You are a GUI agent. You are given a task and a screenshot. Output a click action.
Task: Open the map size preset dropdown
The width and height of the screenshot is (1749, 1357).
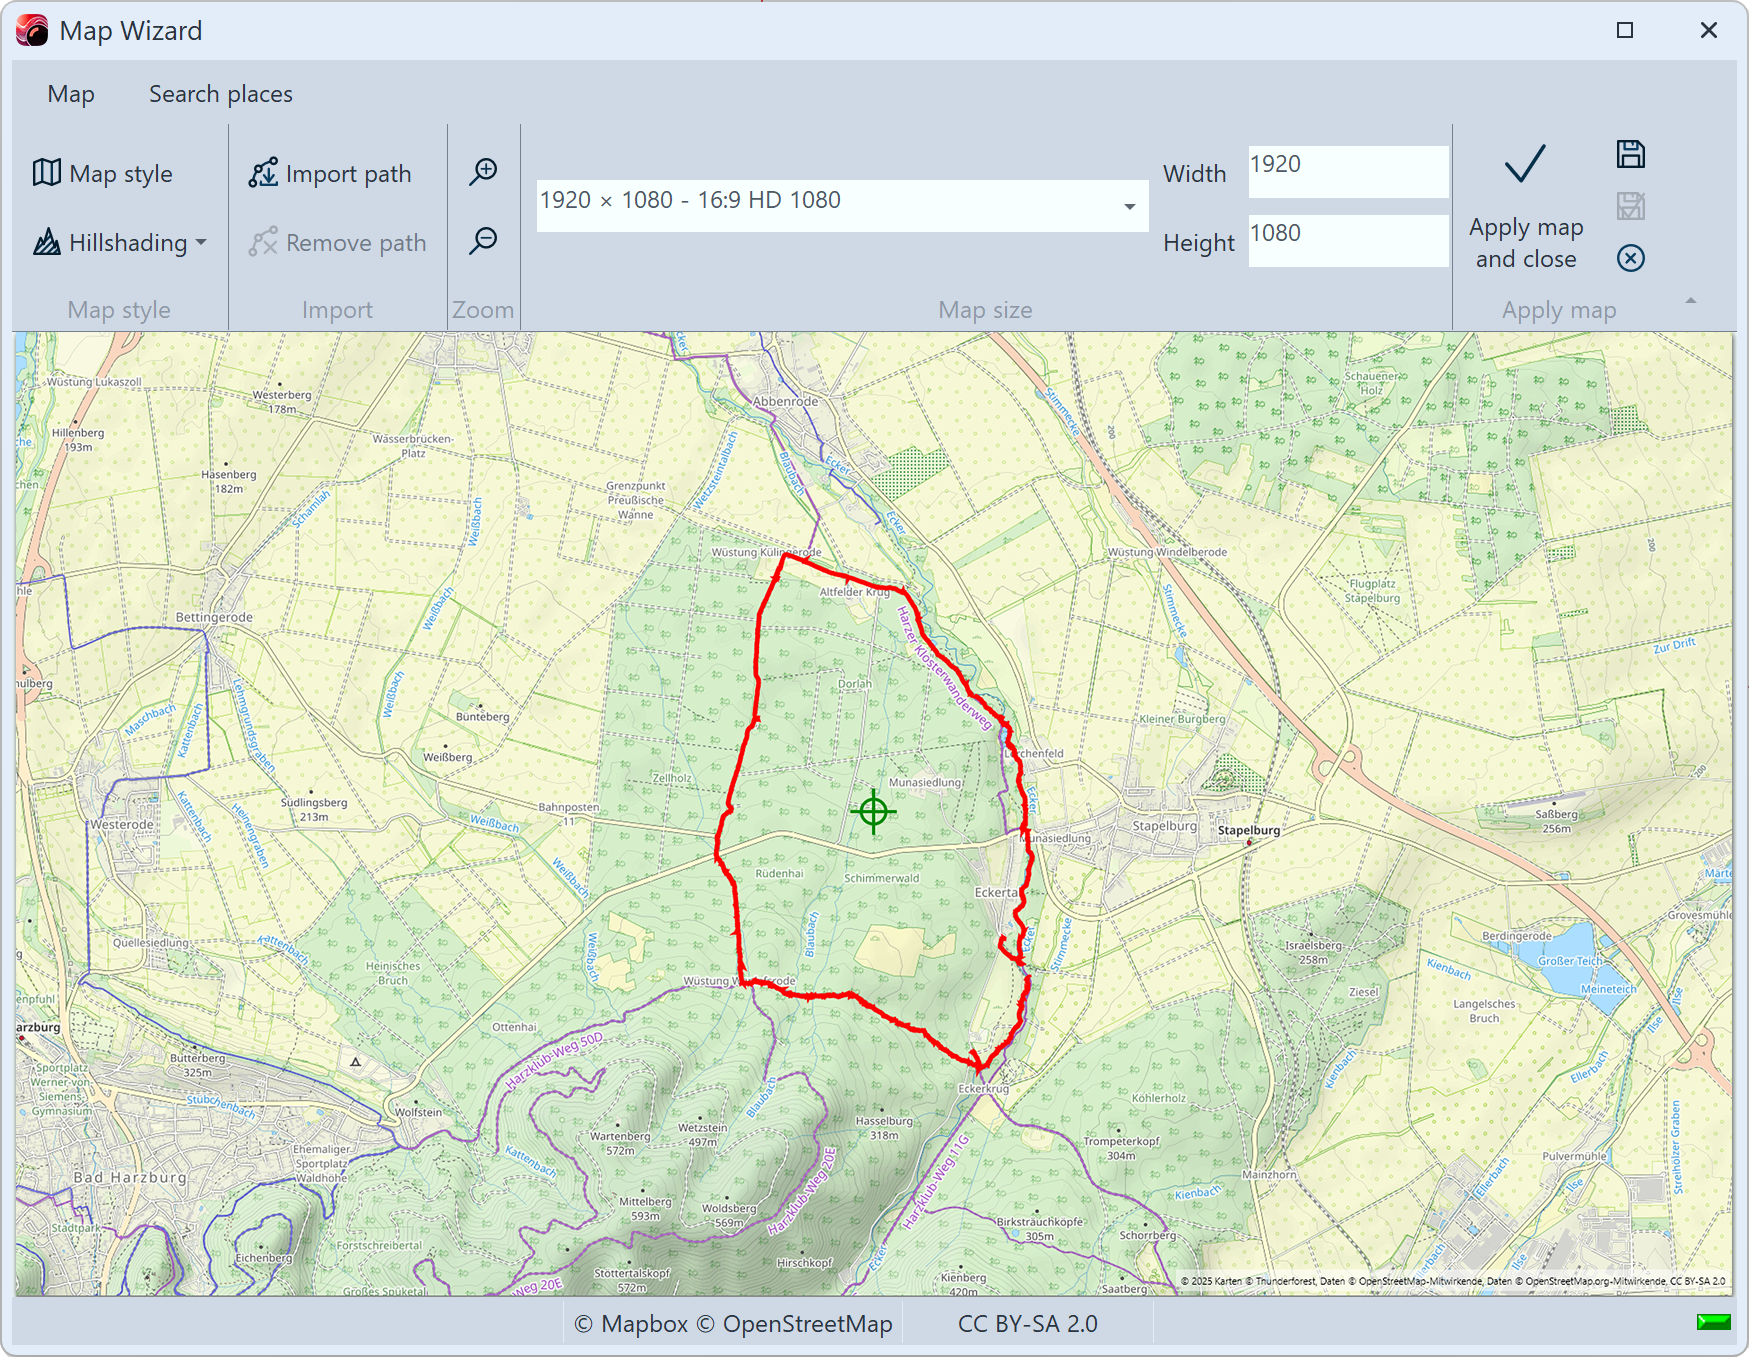coord(1130,206)
